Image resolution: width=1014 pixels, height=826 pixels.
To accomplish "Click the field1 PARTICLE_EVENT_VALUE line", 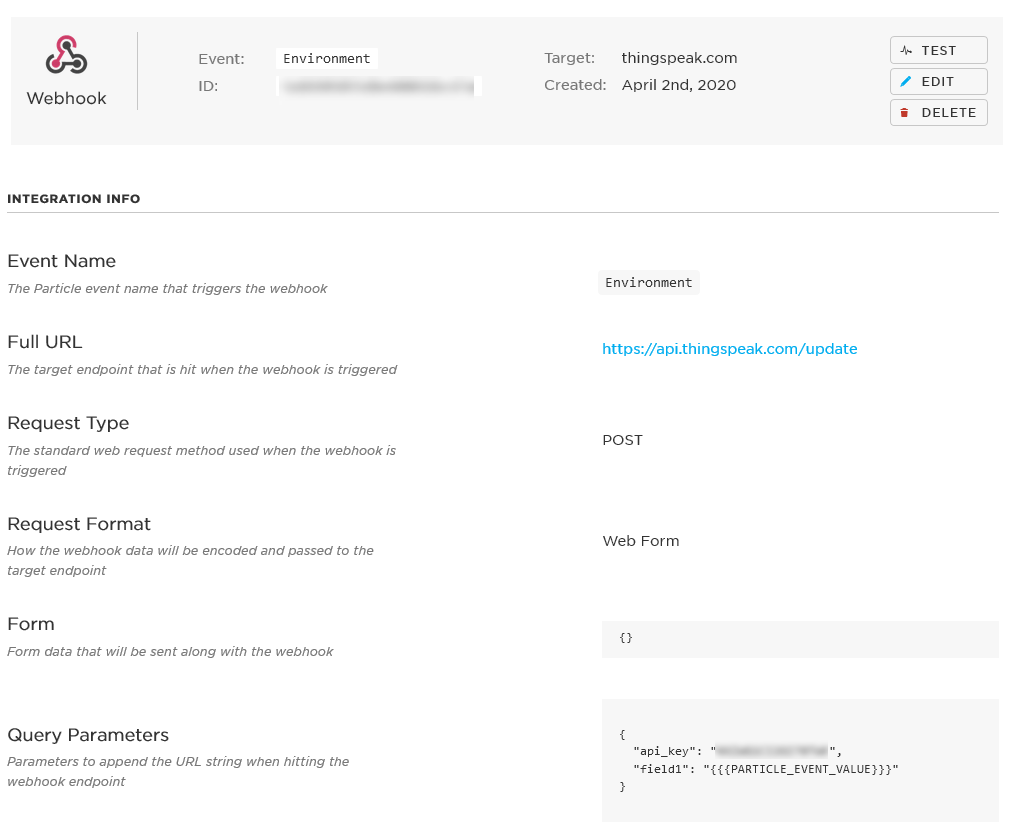I will (x=766, y=769).
